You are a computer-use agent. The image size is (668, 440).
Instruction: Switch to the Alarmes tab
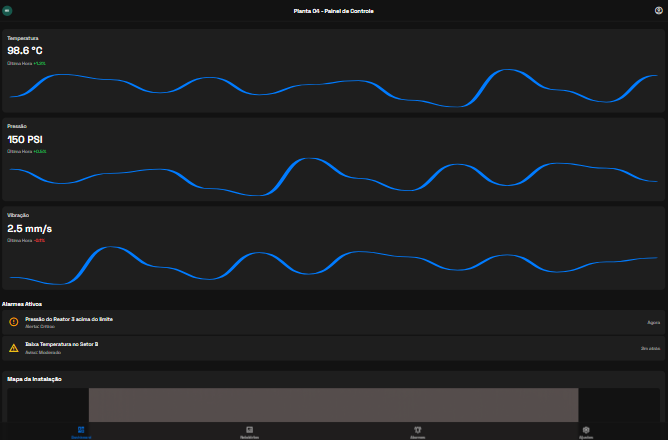418,437
